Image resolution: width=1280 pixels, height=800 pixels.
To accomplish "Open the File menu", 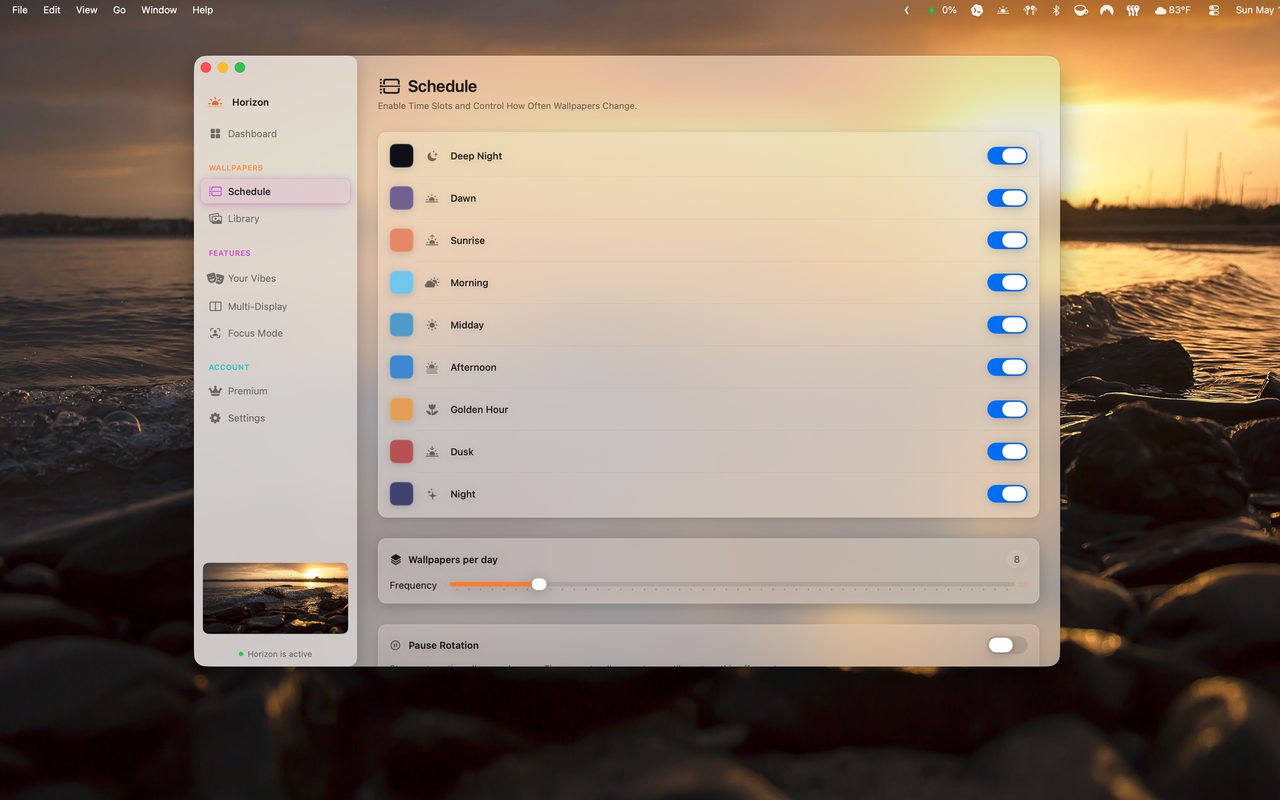I will tap(20, 10).
